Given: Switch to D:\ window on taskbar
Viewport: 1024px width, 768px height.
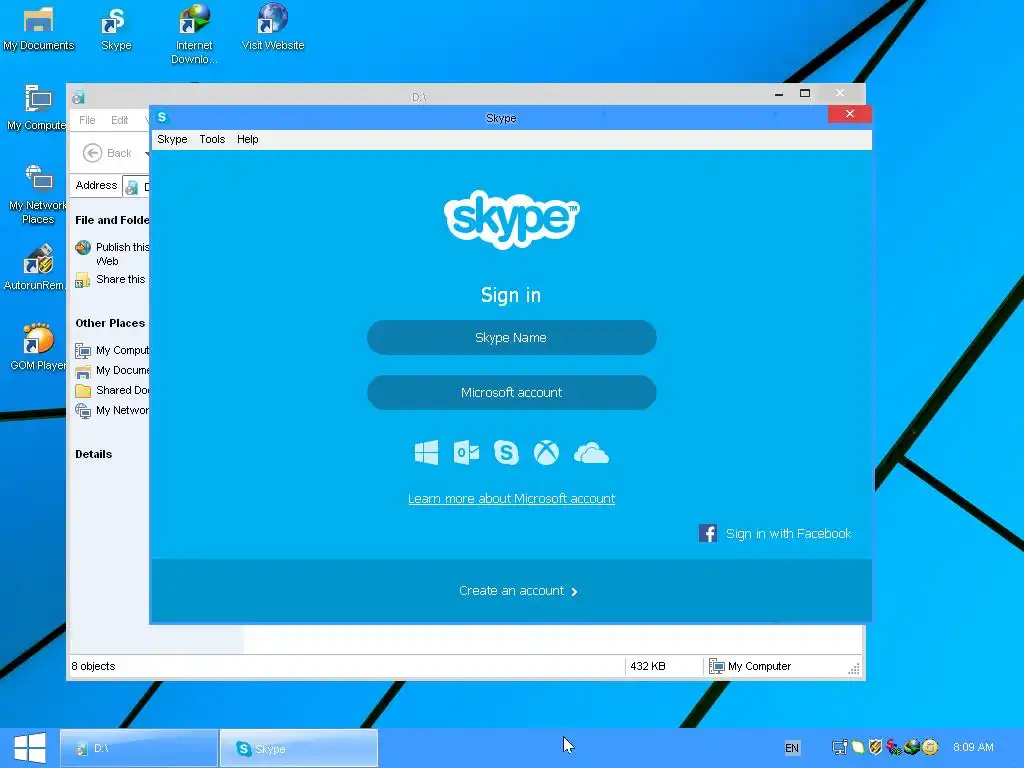Looking at the screenshot, I should (139, 748).
